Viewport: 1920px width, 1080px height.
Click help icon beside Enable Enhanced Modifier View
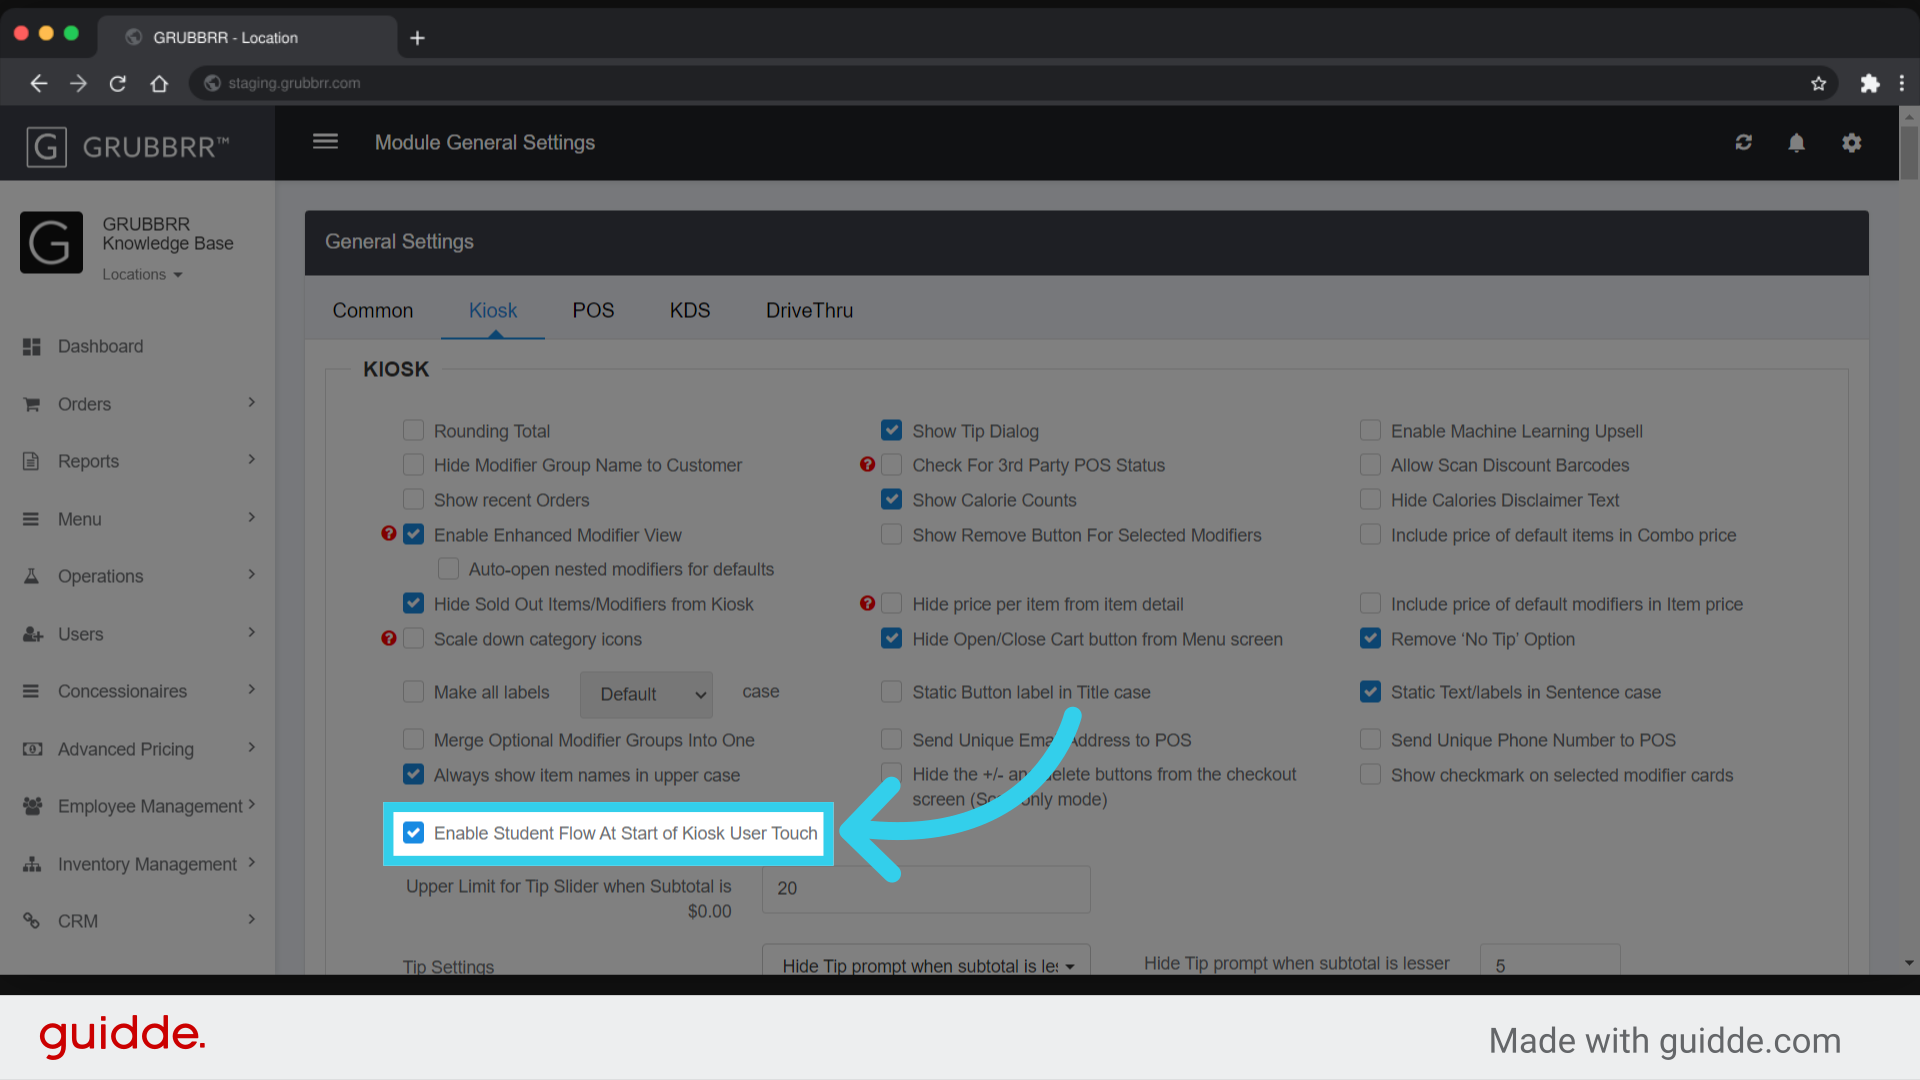point(389,534)
